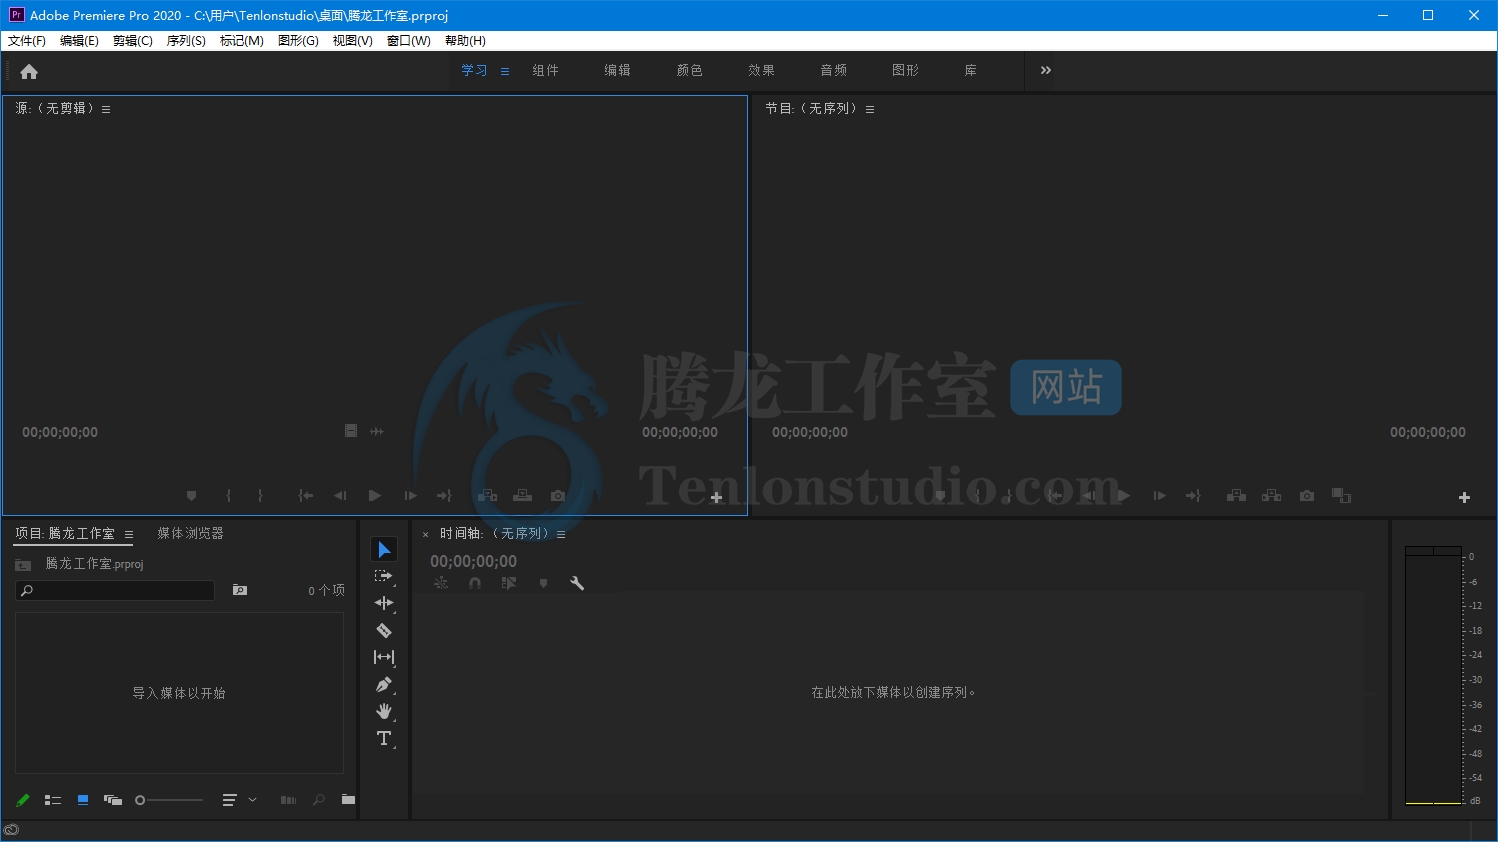Viewport: 1498px width, 842px height.
Task: Toggle drag video only in Source monitor
Action: tap(351, 431)
